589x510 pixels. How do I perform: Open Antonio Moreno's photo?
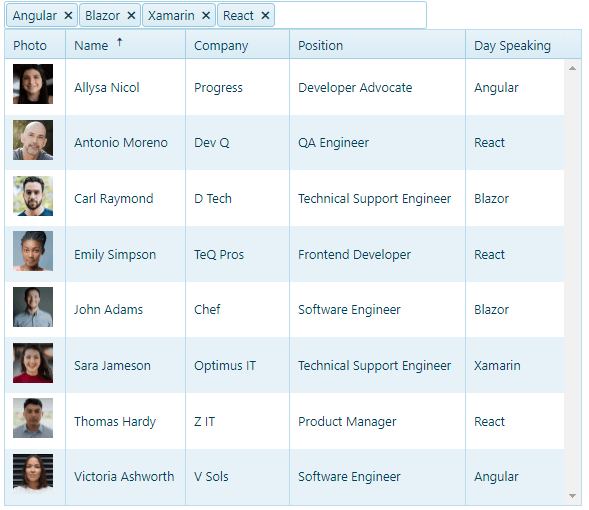[x=33, y=140]
